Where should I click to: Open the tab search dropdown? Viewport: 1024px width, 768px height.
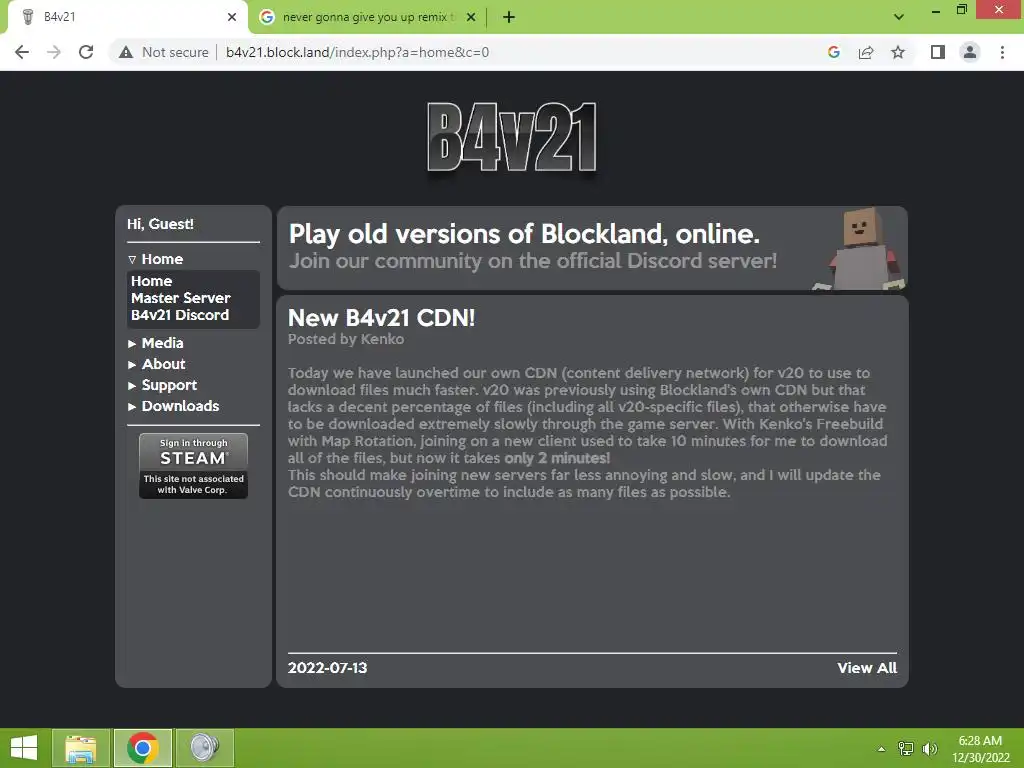[899, 17]
